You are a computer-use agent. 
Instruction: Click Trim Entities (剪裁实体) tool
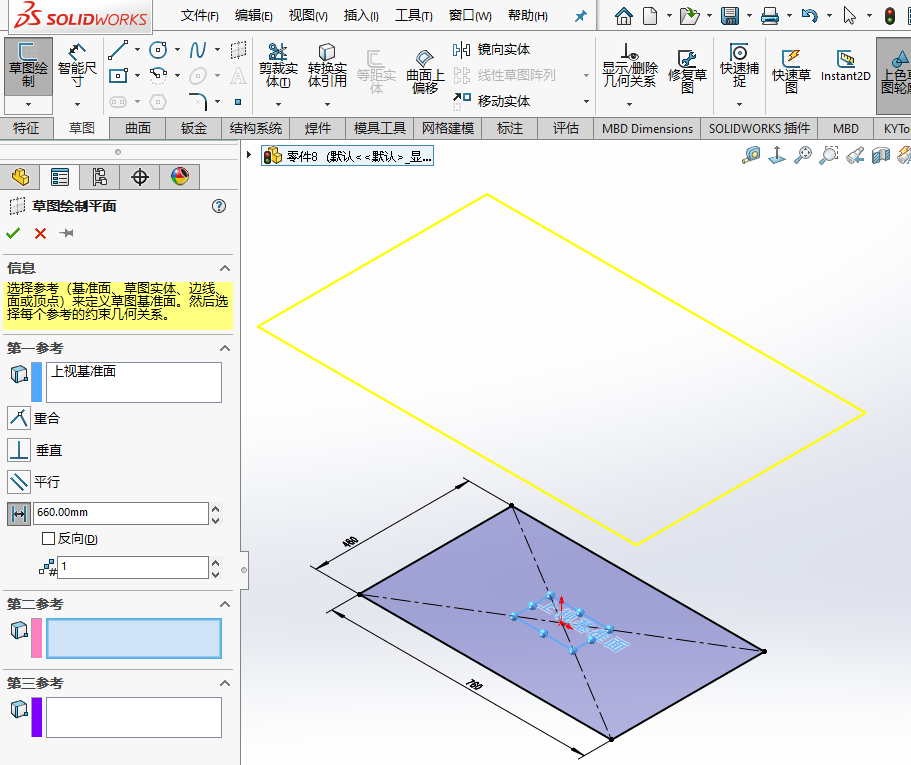point(278,66)
